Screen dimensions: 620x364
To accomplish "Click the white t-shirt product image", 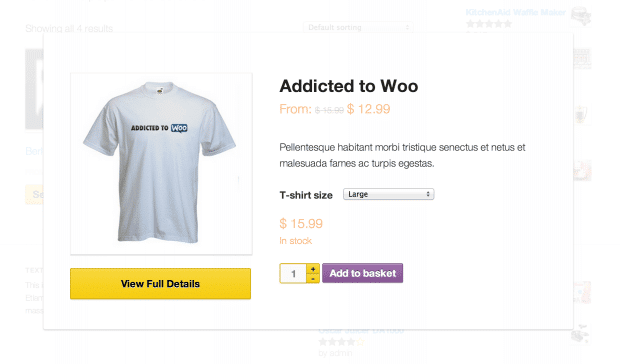I will pyautogui.click(x=161, y=164).
